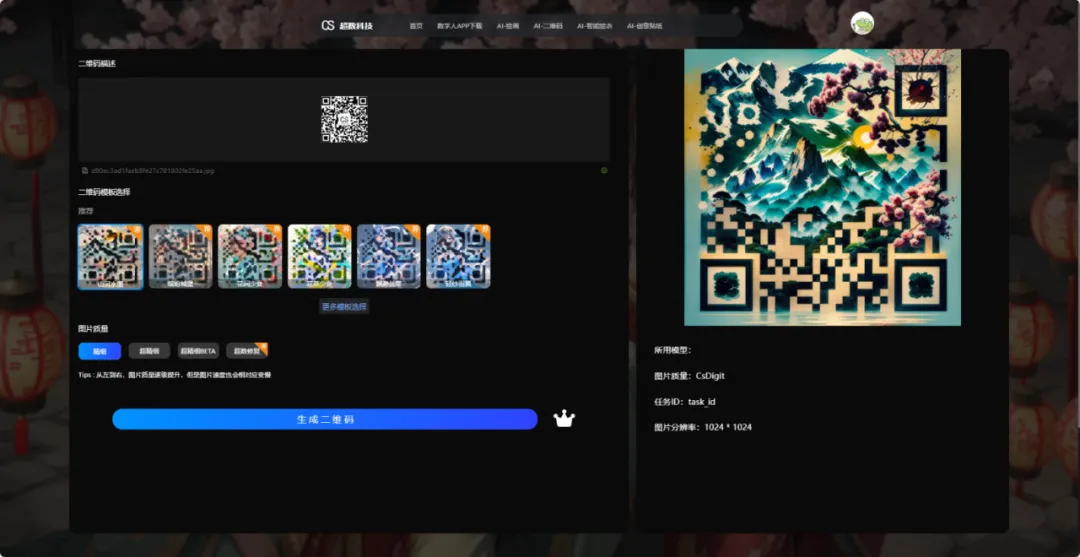
Task: Click the CS 超数科技 logo
Action: click(347, 26)
